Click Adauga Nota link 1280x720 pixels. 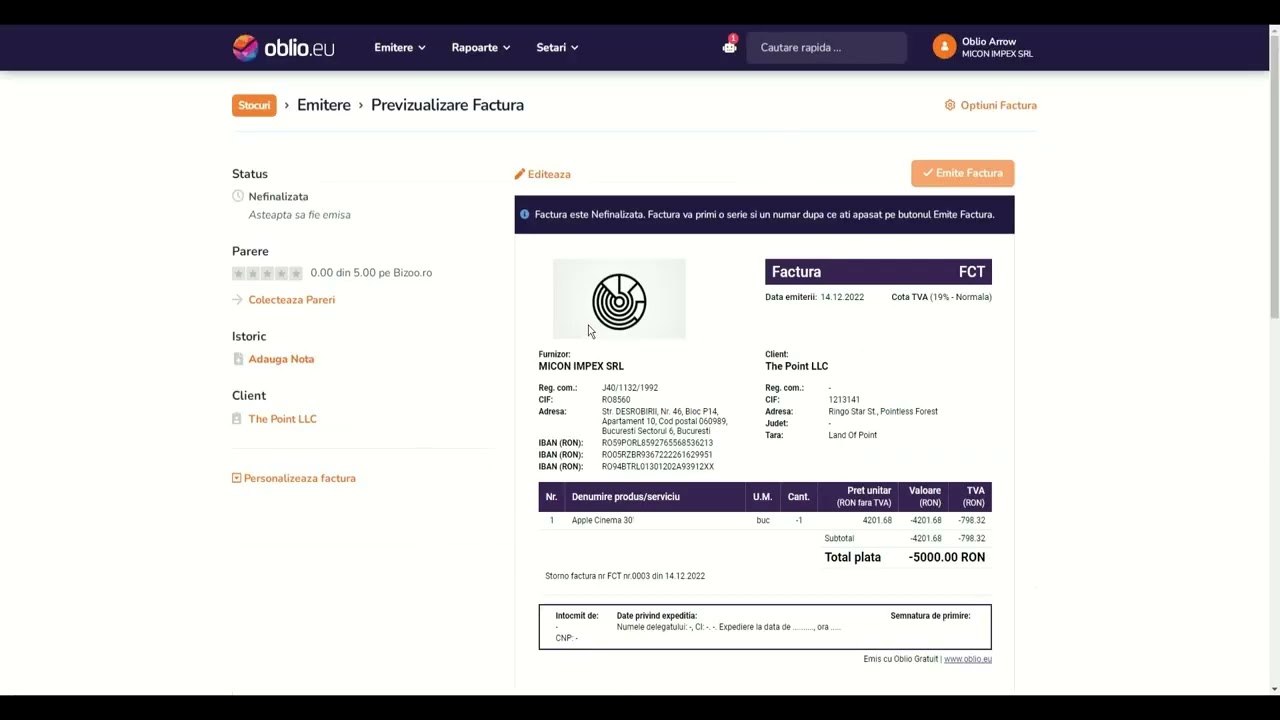click(x=281, y=359)
